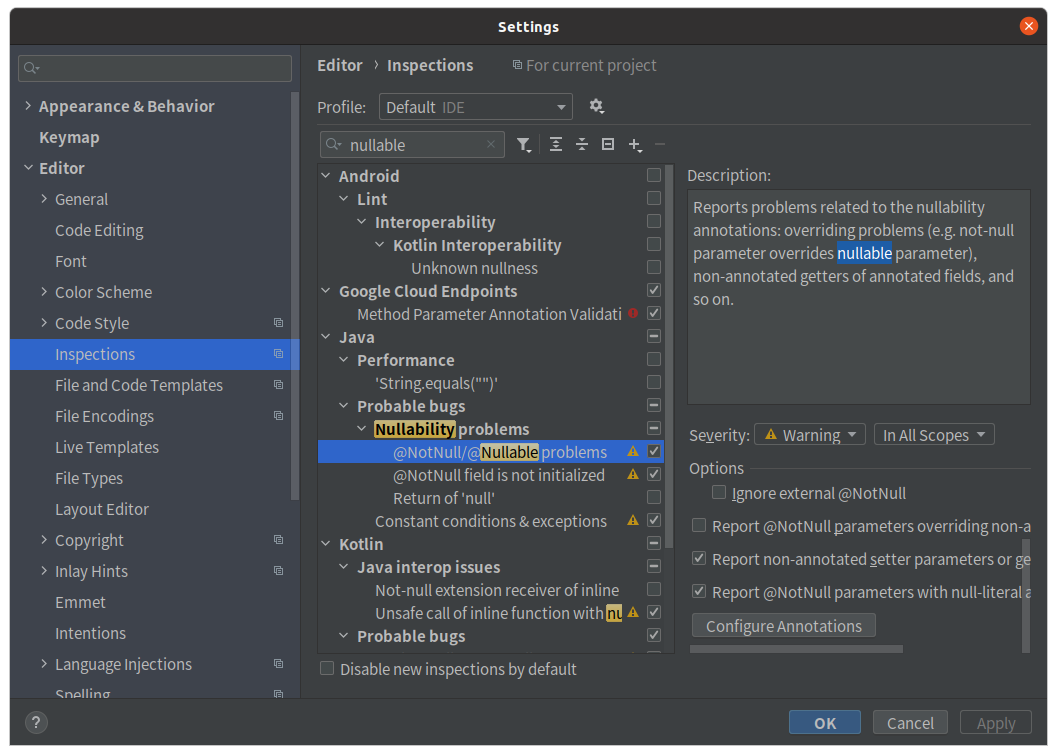Click the settings search field

[x=155, y=68]
